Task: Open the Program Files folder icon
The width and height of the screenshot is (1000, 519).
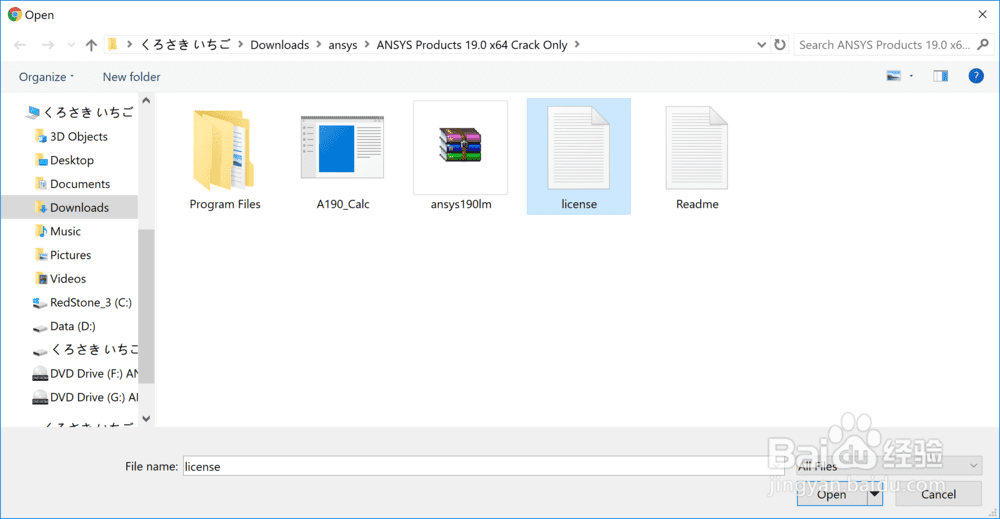Action: (x=224, y=150)
